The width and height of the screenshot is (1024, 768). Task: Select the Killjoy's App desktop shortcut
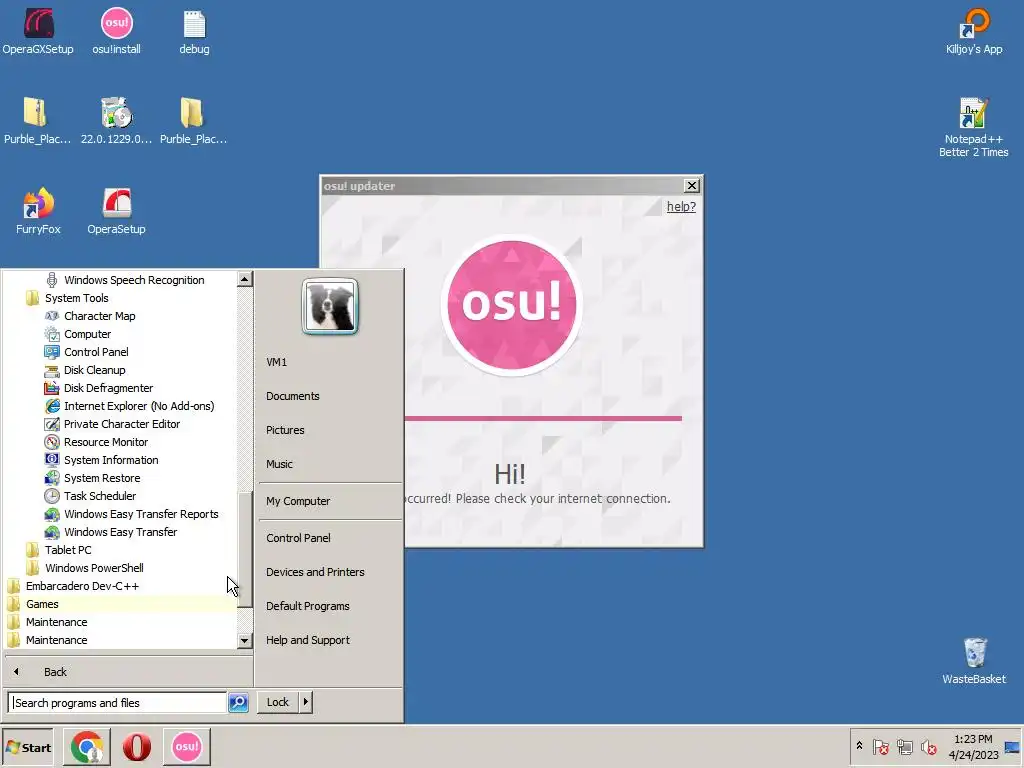(x=974, y=31)
